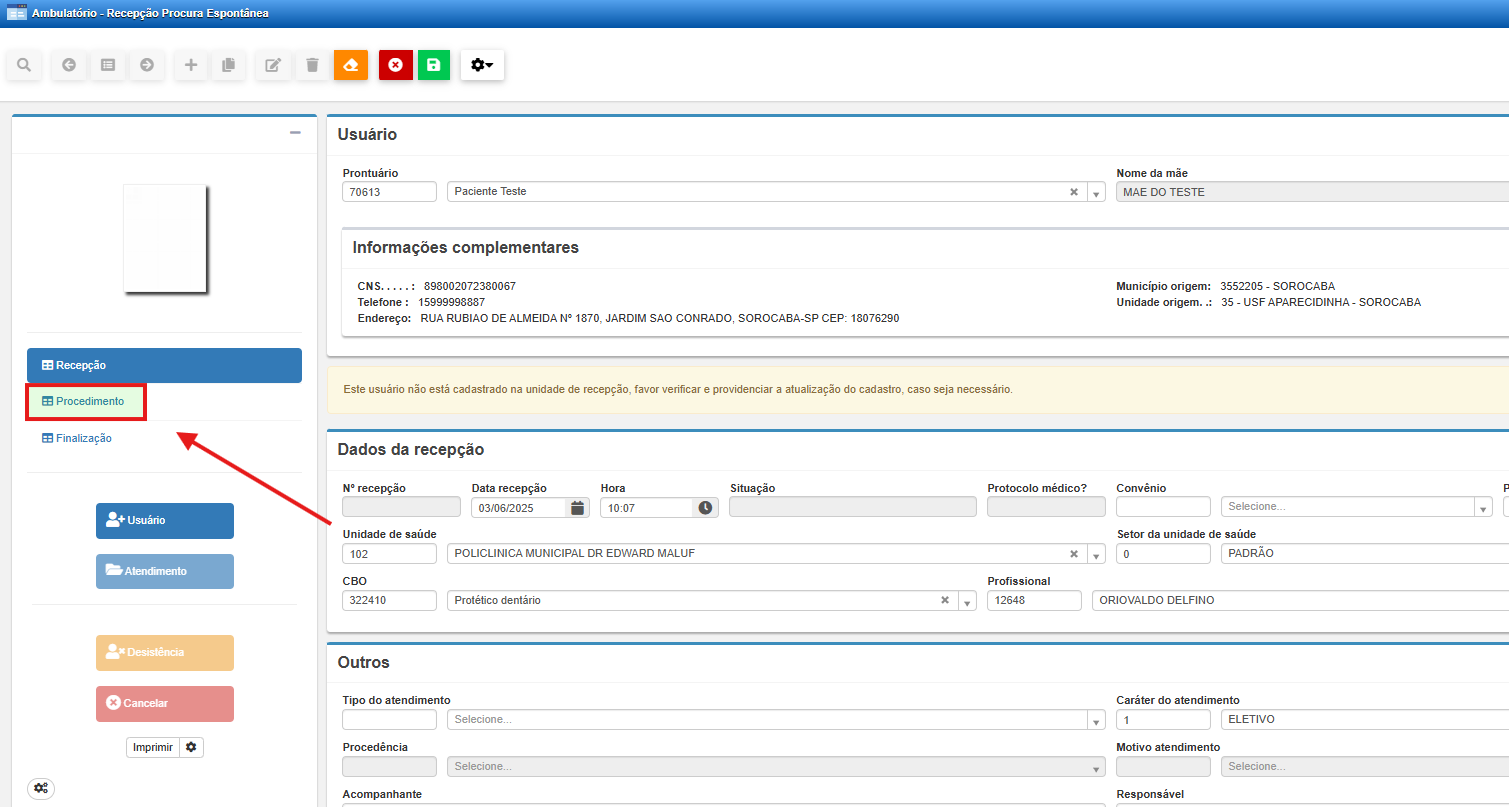Go to previous record with left arrow
This screenshot has height=807, width=1509.
69,65
